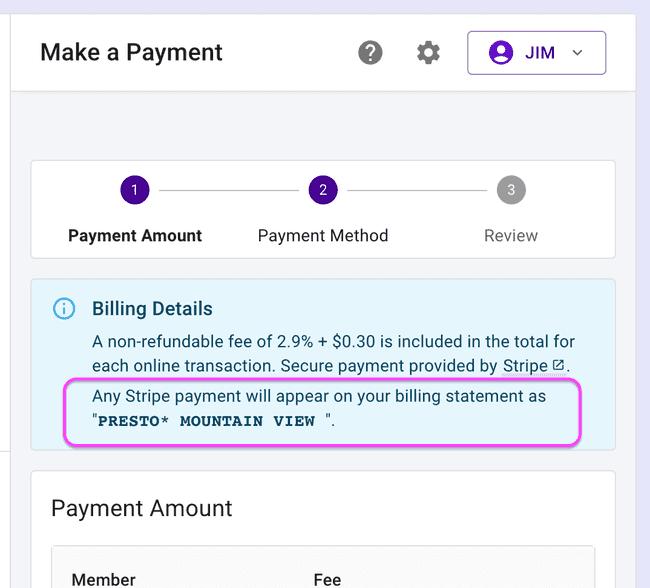This screenshot has height=588, width=650.
Task: Switch to the Payment Method step label
Action: (x=323, y=236)
